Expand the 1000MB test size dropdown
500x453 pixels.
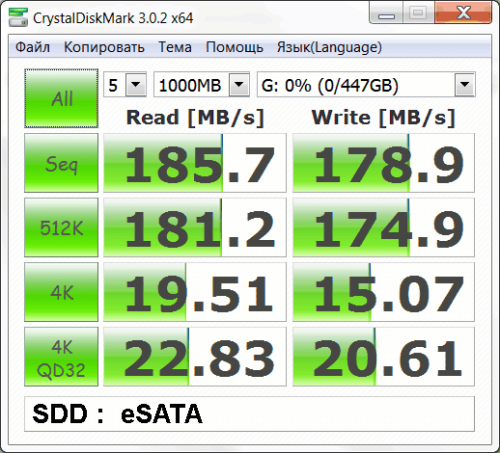(239, 84)
